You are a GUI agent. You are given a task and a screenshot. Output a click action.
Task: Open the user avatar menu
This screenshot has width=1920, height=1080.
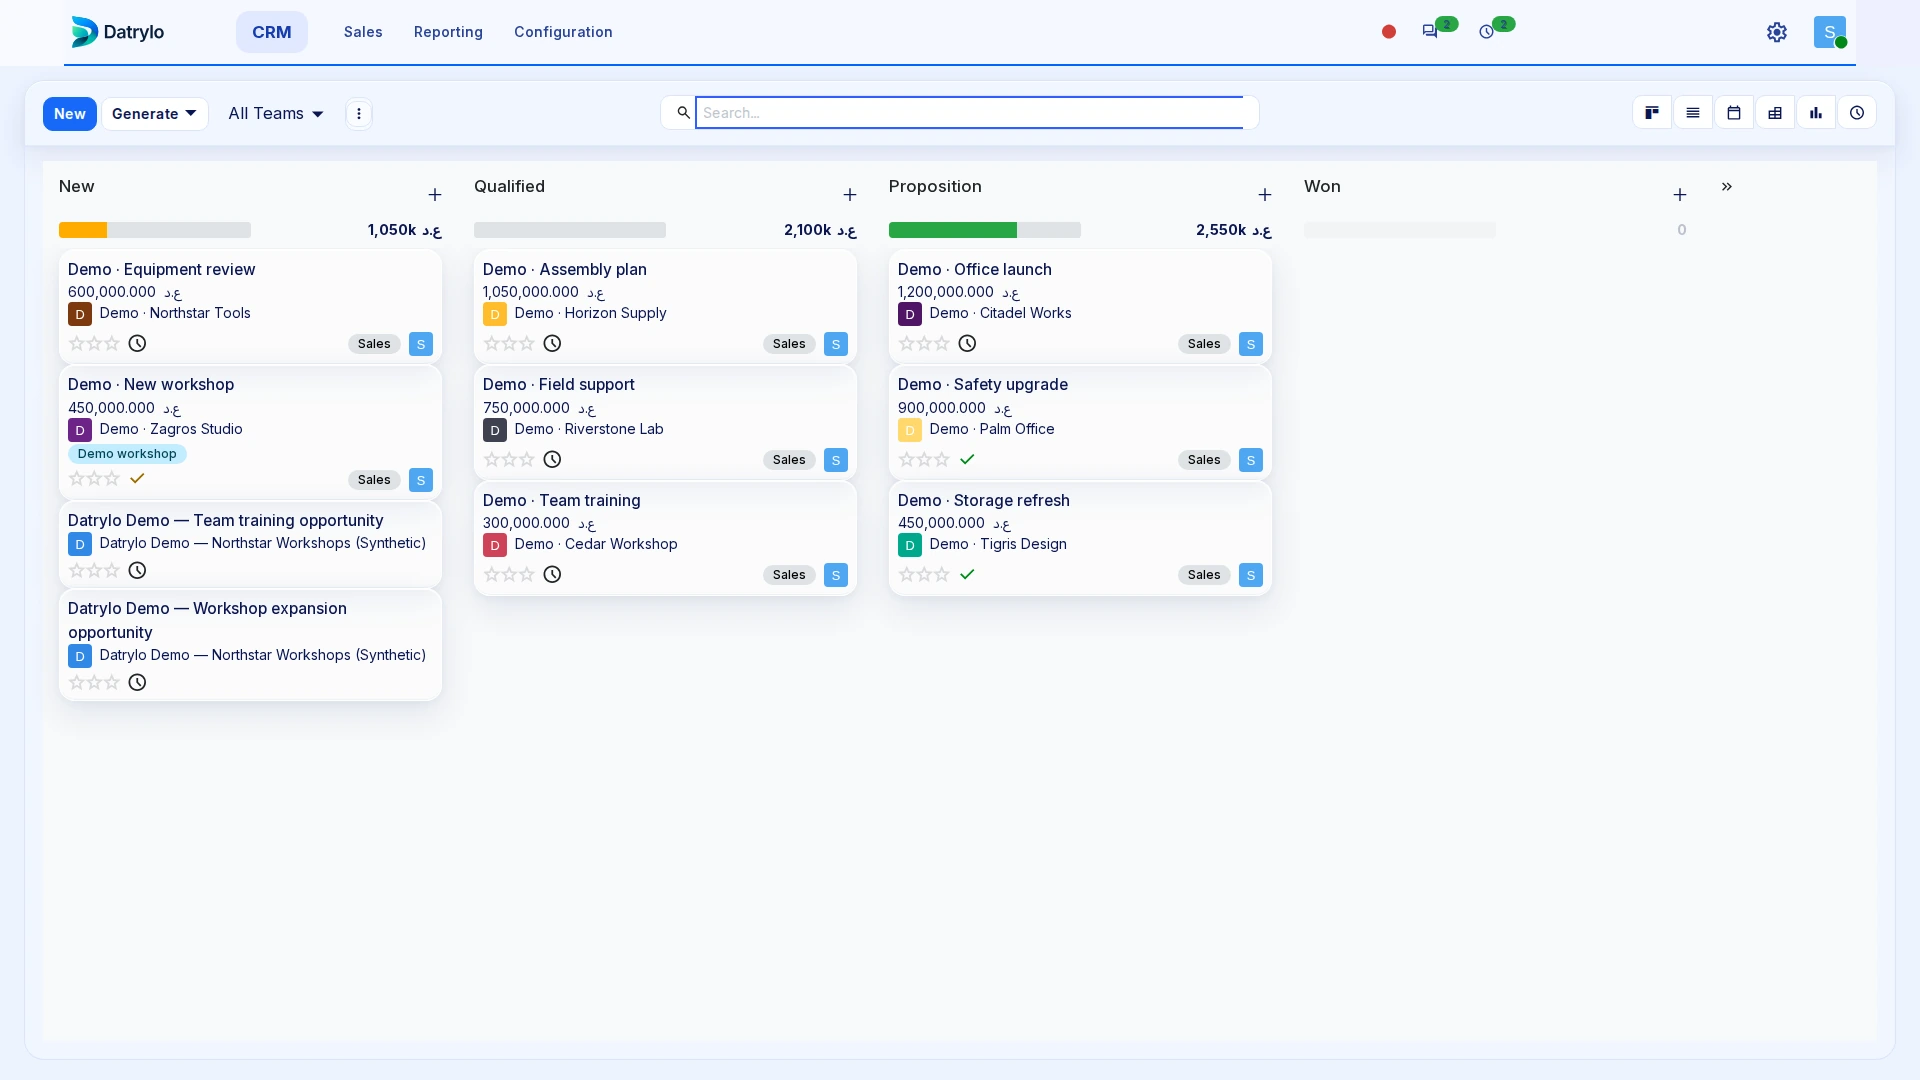point(1830,32)
